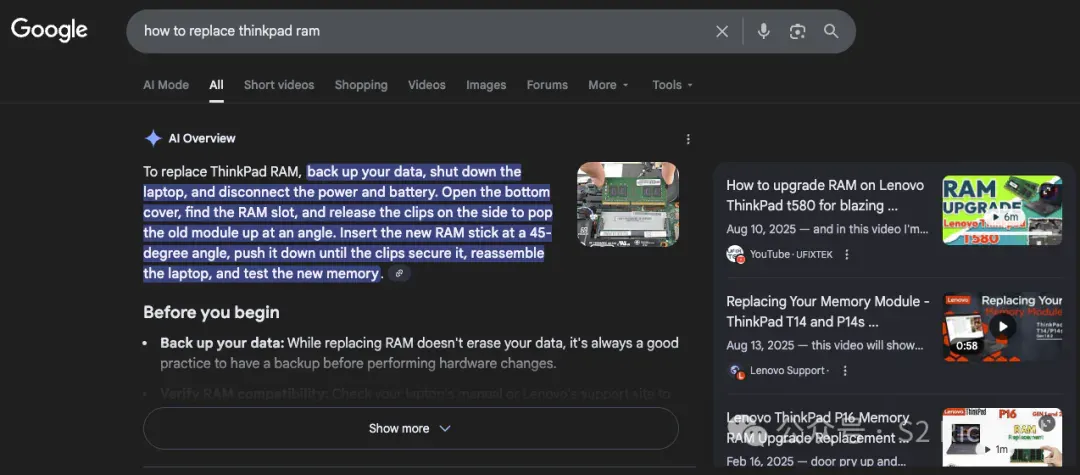Click the Google logo

[x=49, y=30]
